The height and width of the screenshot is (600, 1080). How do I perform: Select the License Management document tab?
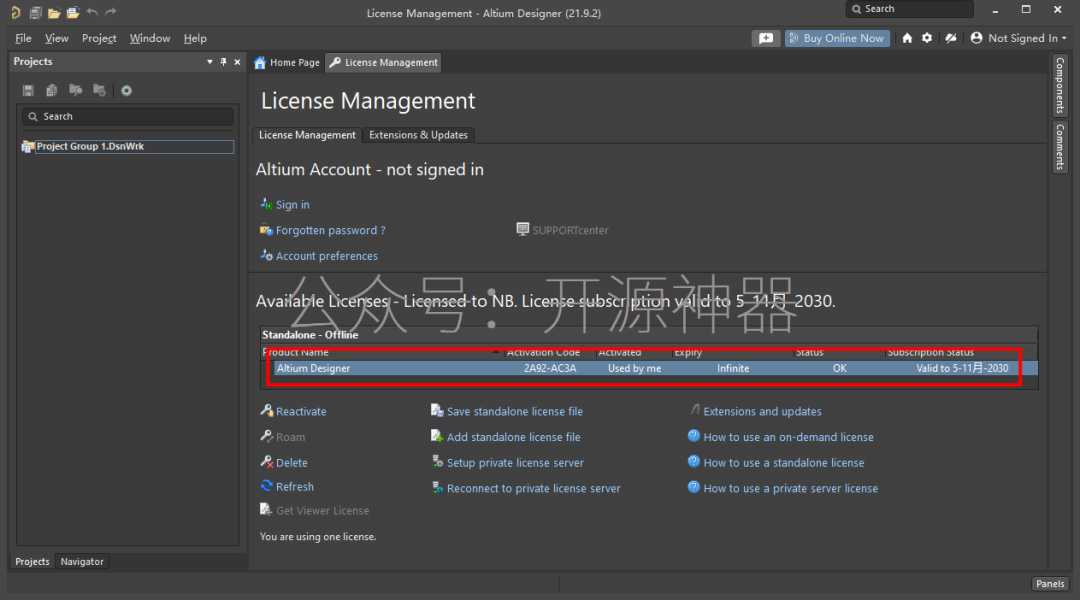384,63
